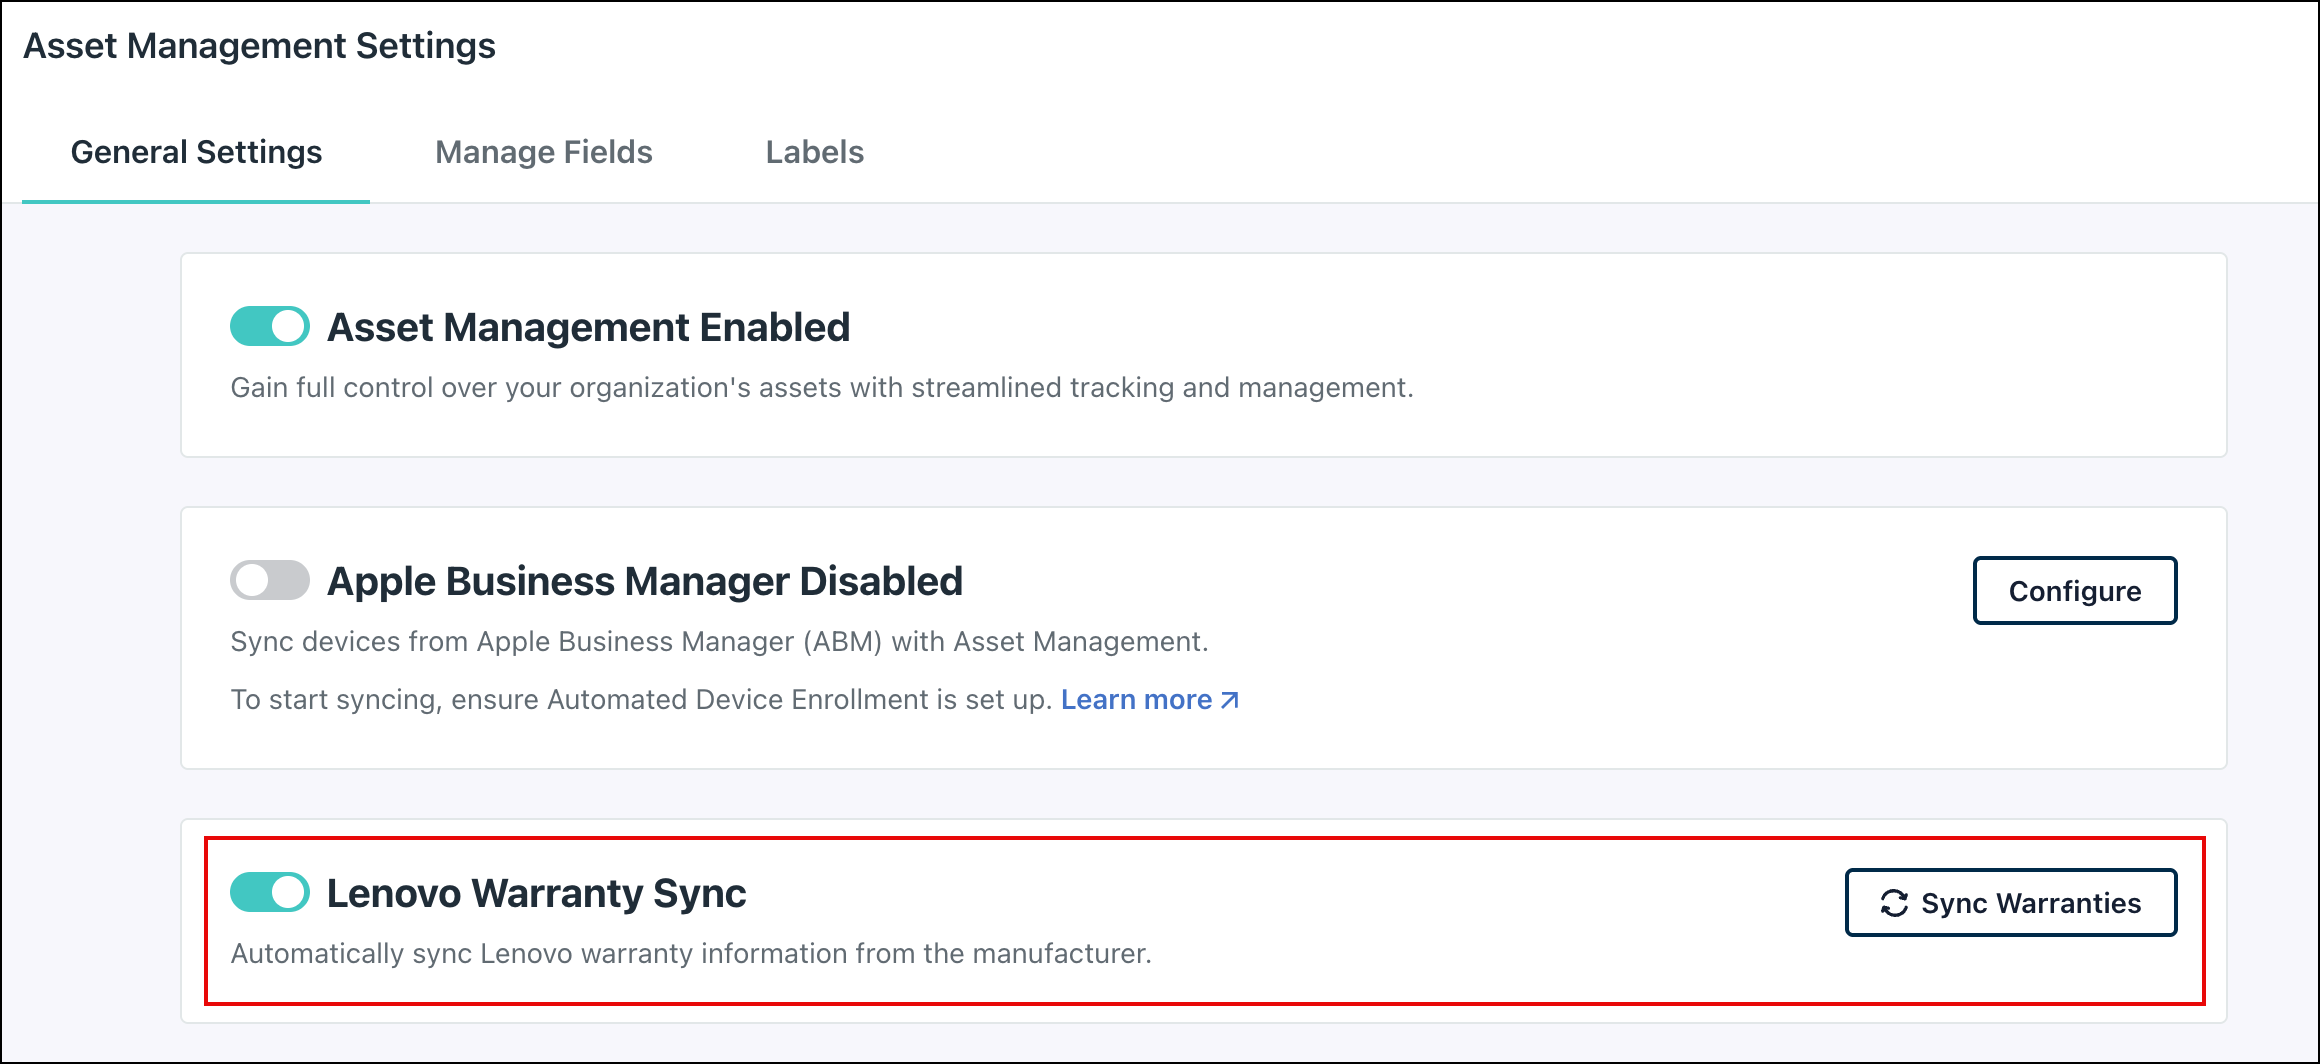Click the external link arrow beside Learn more
The width and height of the screenshot is (2320, 1064).
point(1228,700)
